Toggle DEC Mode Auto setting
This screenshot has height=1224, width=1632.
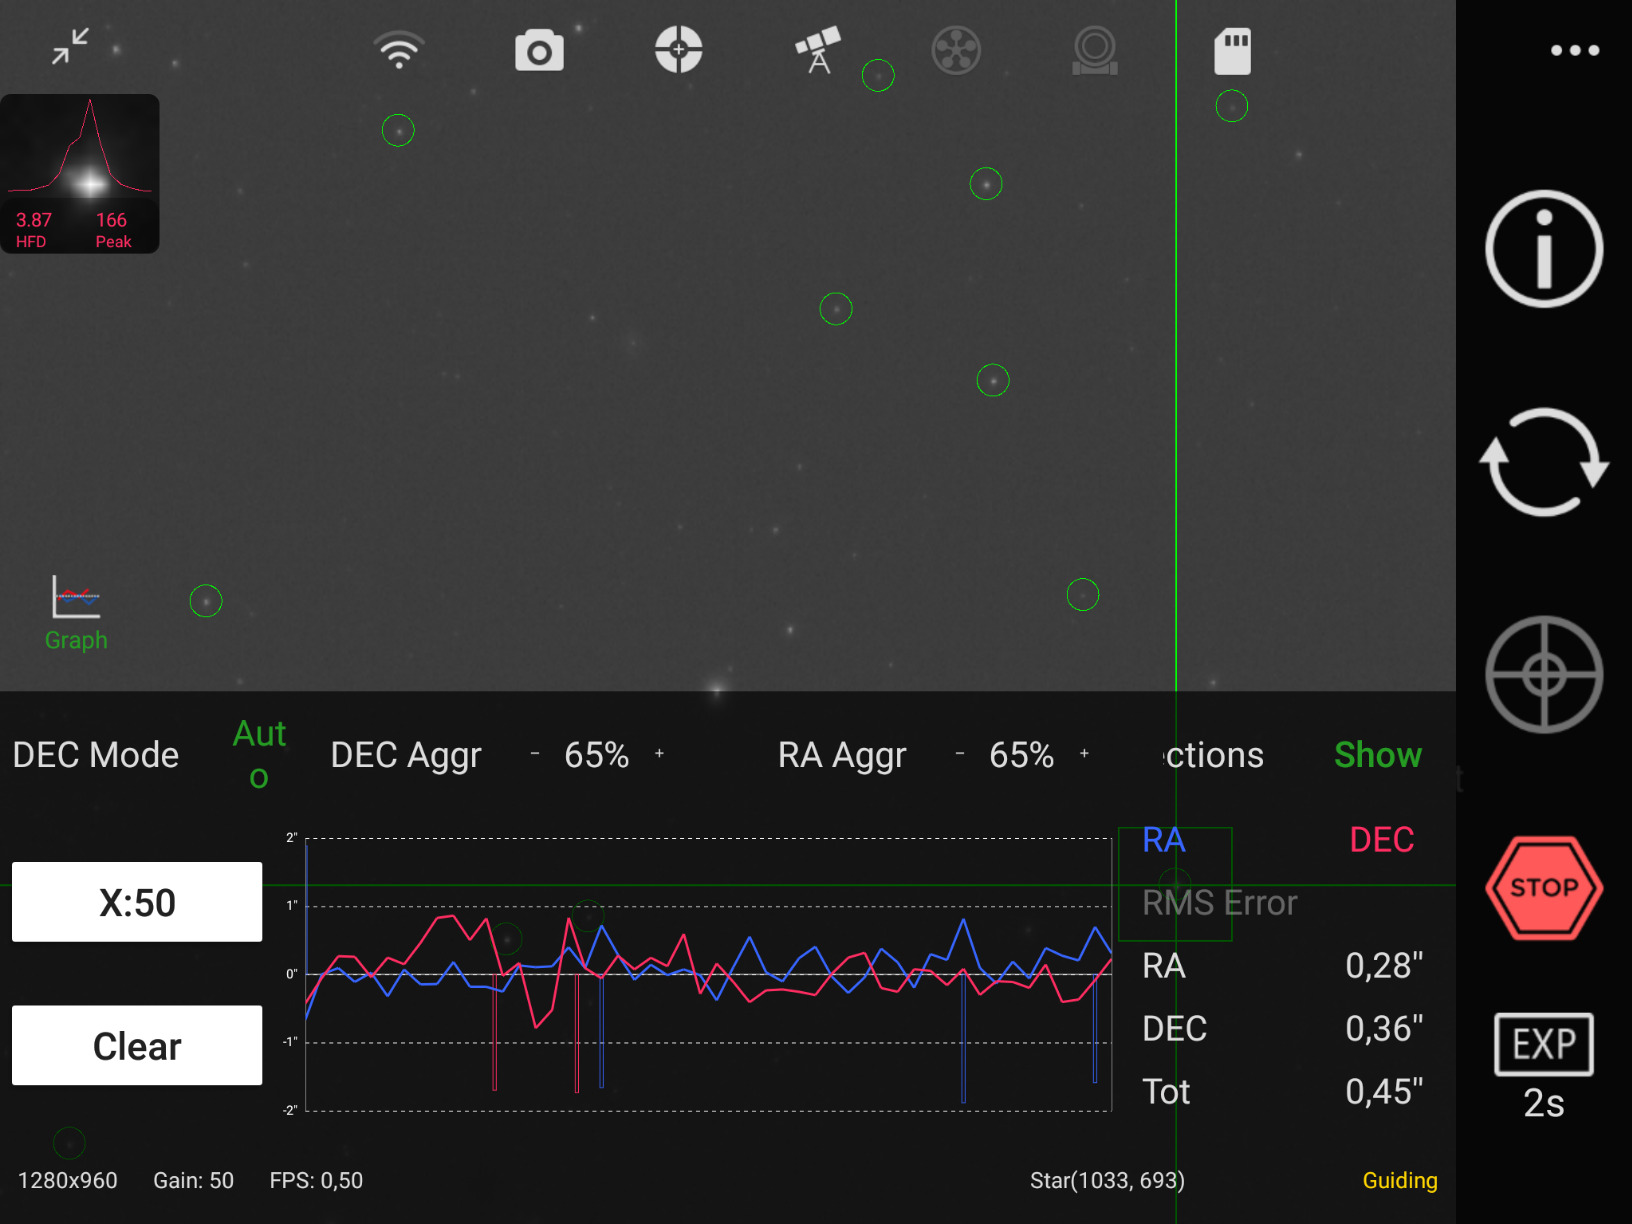tap(259, 755)
